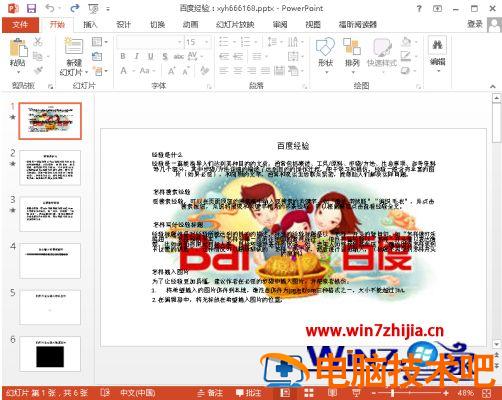Click the Undo arrow icon

tap(50, 8)
